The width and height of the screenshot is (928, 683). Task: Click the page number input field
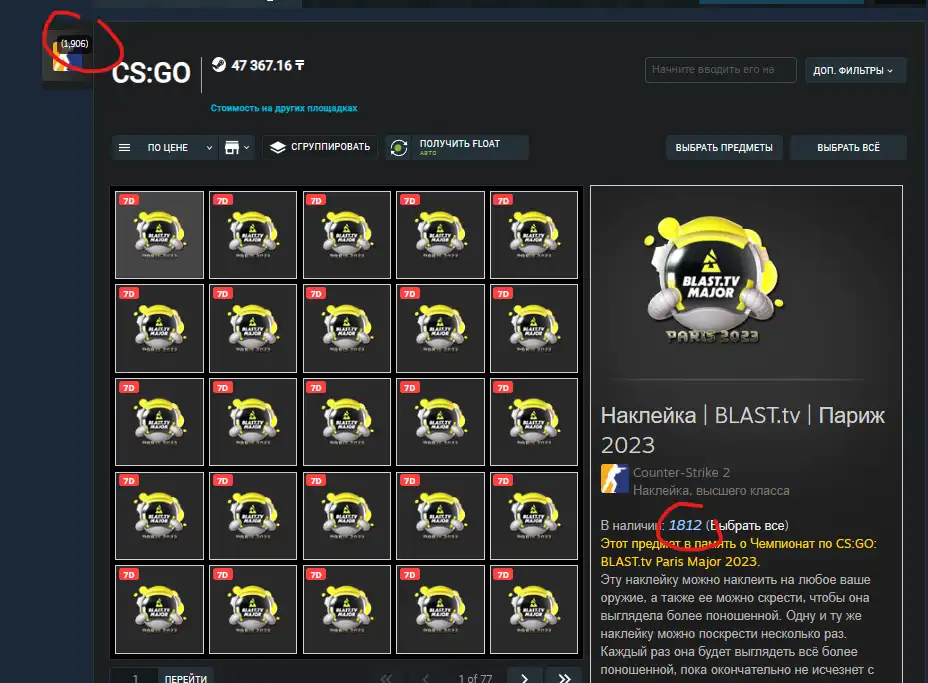(x=135, y=678)
